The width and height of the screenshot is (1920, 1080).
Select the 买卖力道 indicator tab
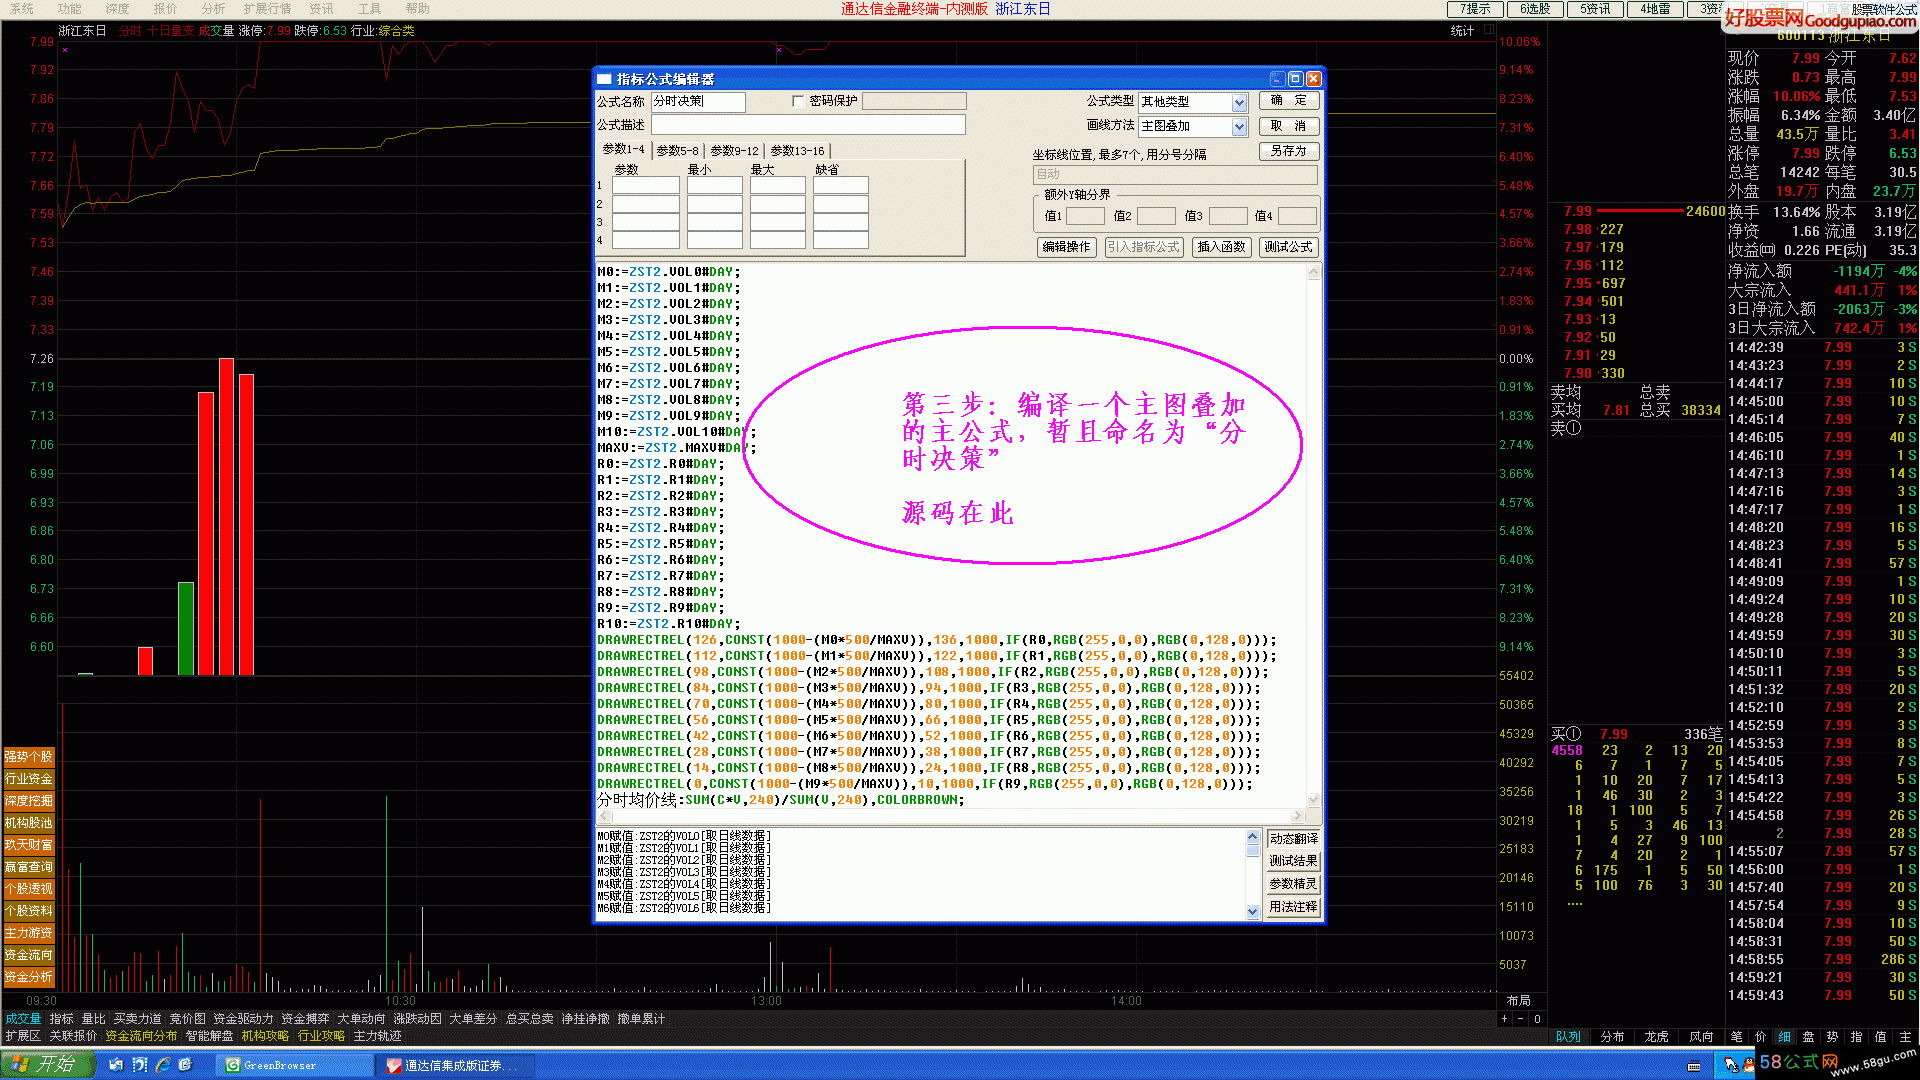(x=137, y=1019)
